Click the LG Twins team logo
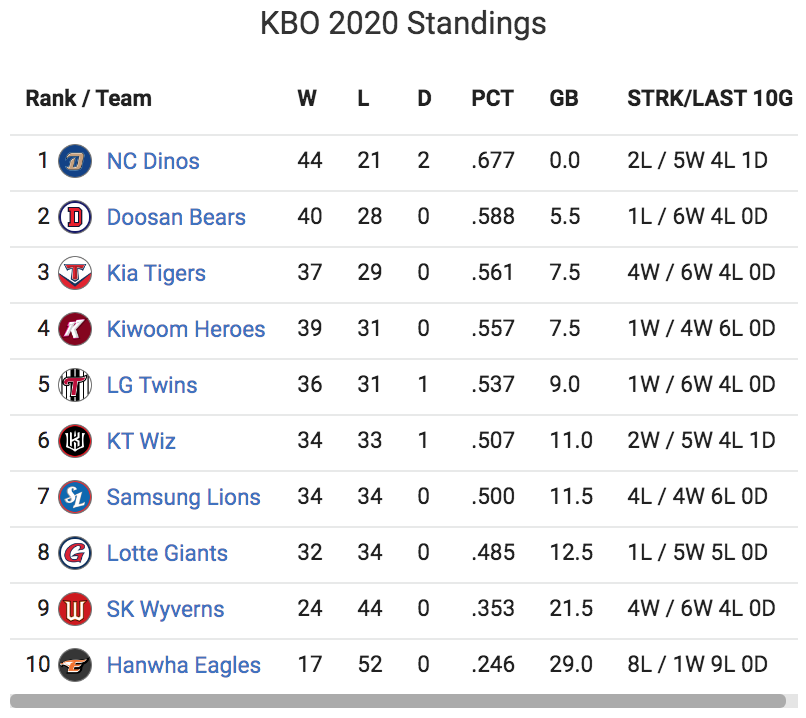Viewport: 806px width, 718px height. [x=75, y=385]
